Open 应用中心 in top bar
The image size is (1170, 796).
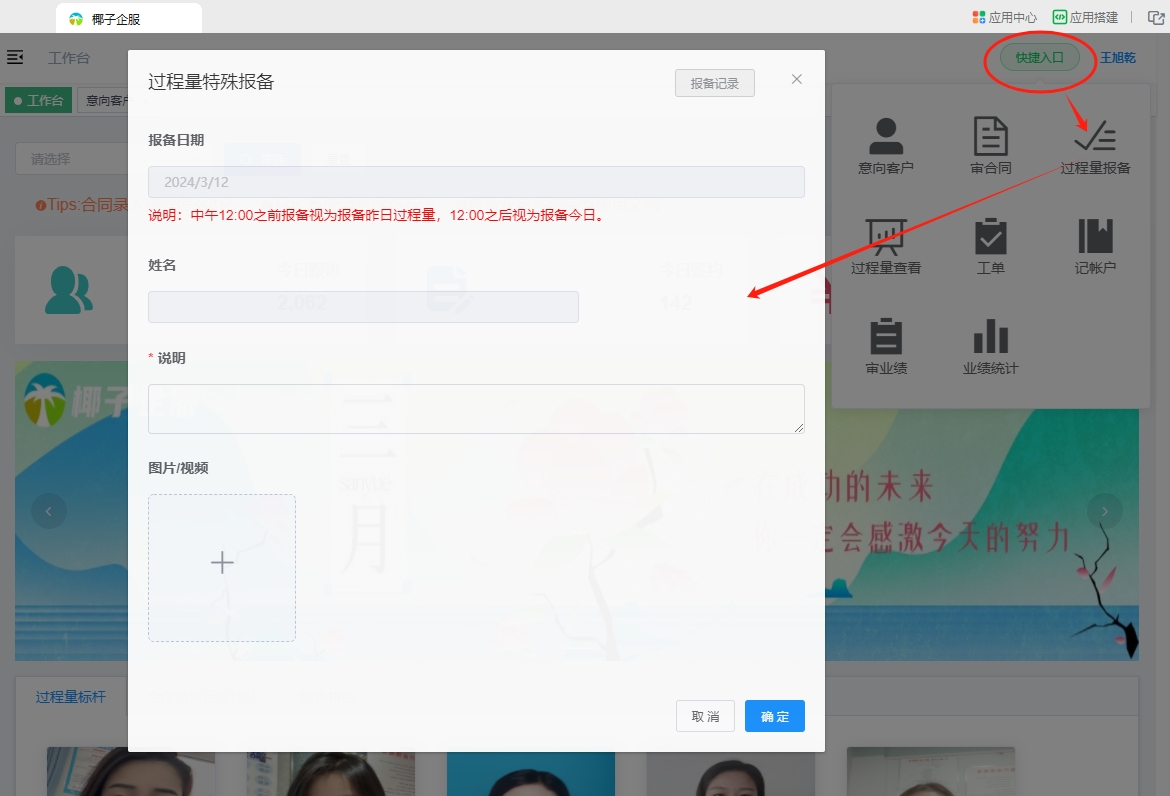(1004, 17)
